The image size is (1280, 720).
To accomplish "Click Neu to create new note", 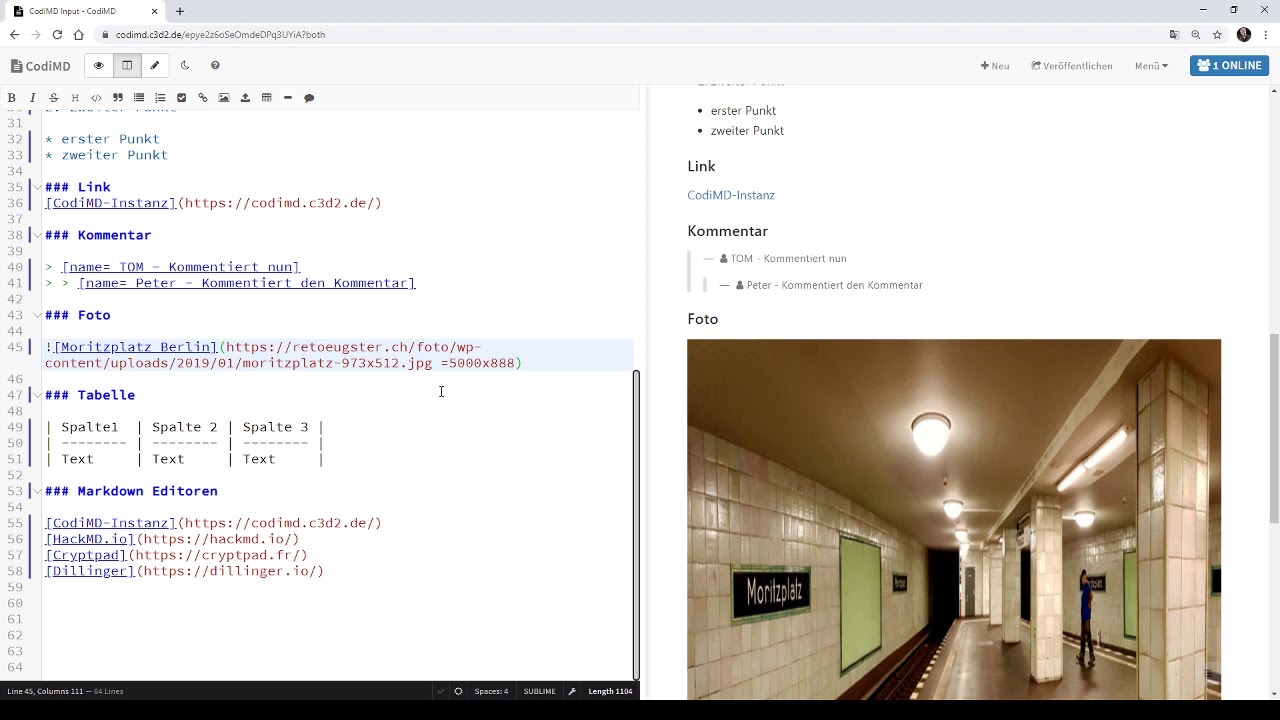I will click(995, 66).
